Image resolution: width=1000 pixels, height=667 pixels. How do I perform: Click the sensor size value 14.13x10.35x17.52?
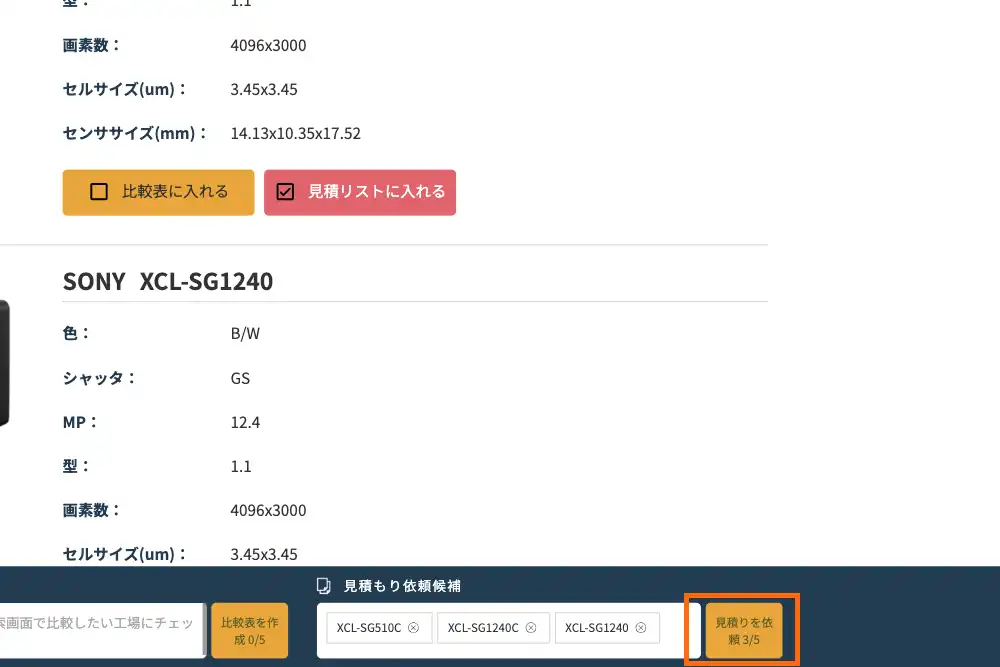coord(295,133)
